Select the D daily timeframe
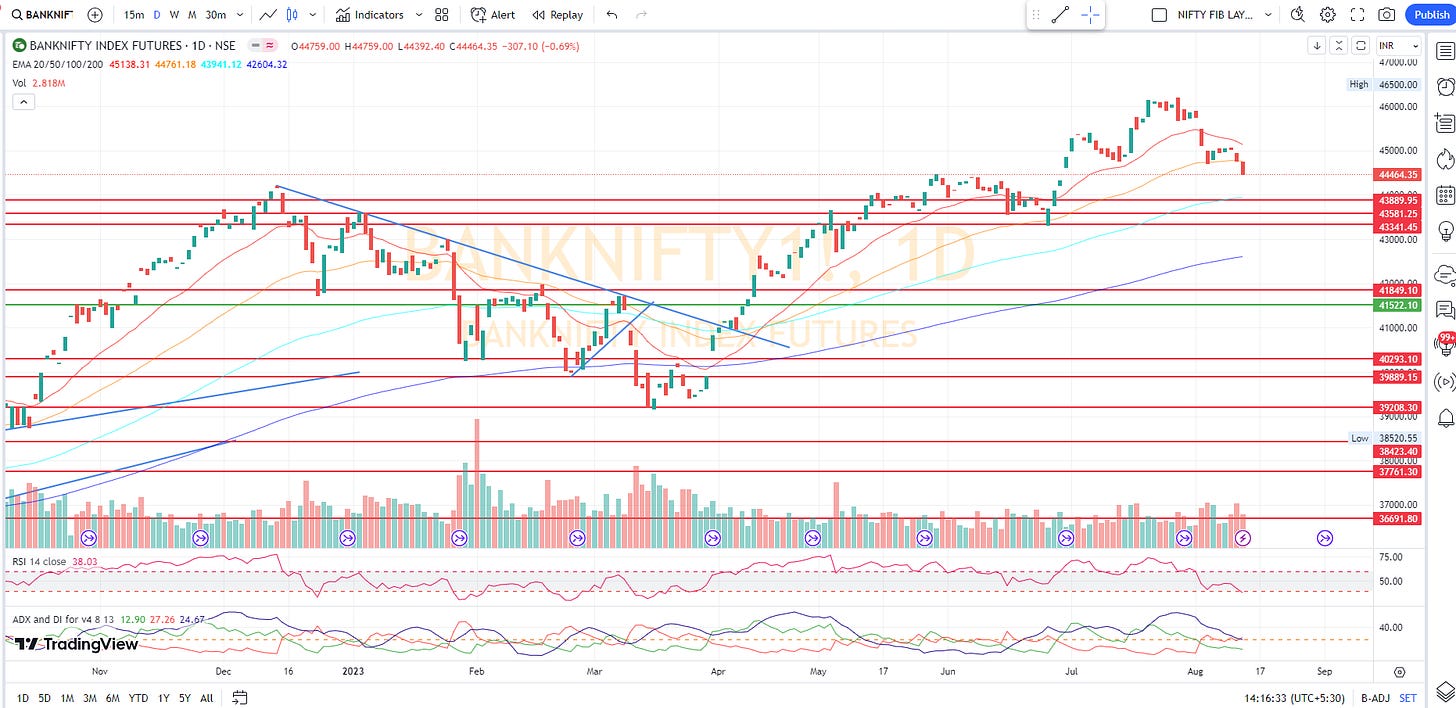This screenshot has width=1456, height=708. [x=157, y=15]
